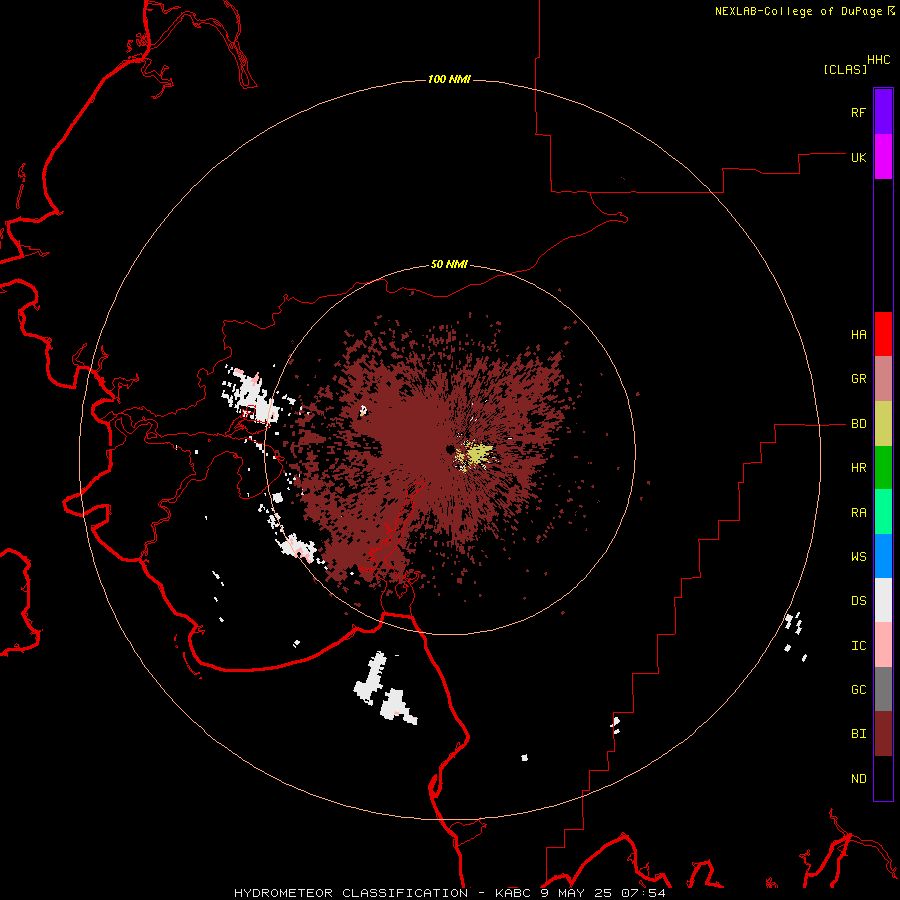
Task: Click the GC gray legend swatch
Action: [x=883, y=689]
